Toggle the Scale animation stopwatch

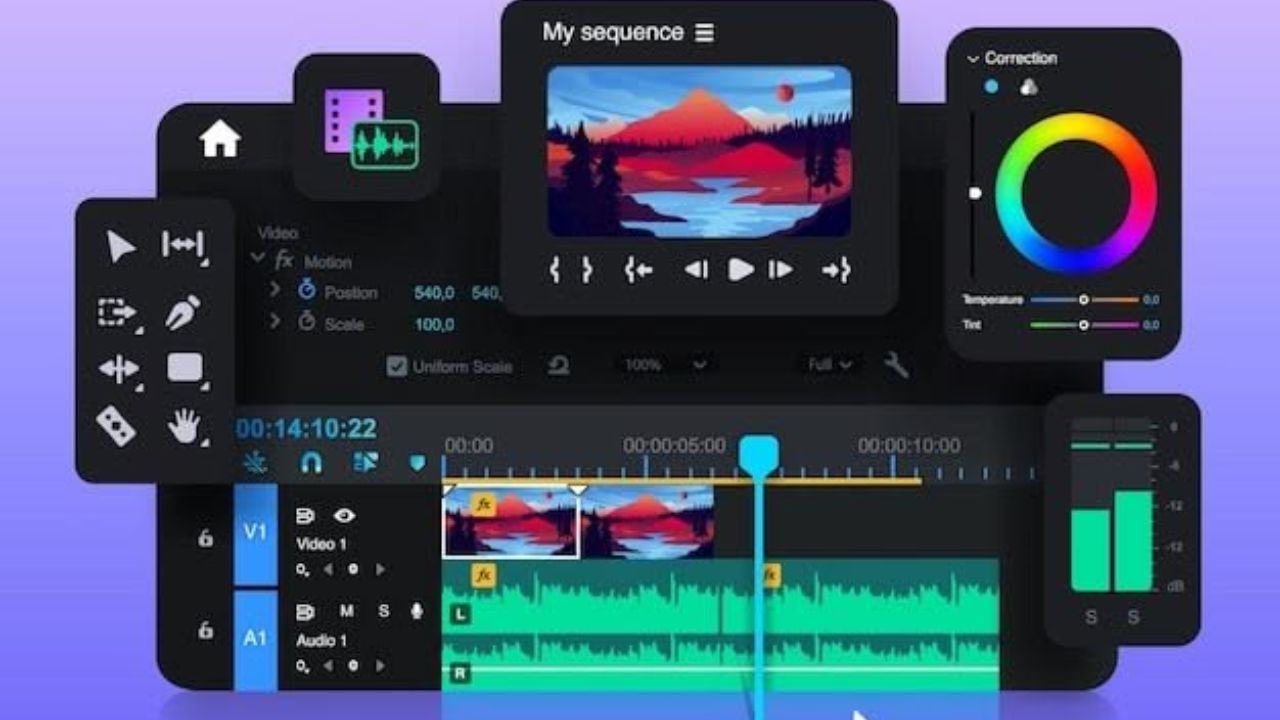(307, 322)
